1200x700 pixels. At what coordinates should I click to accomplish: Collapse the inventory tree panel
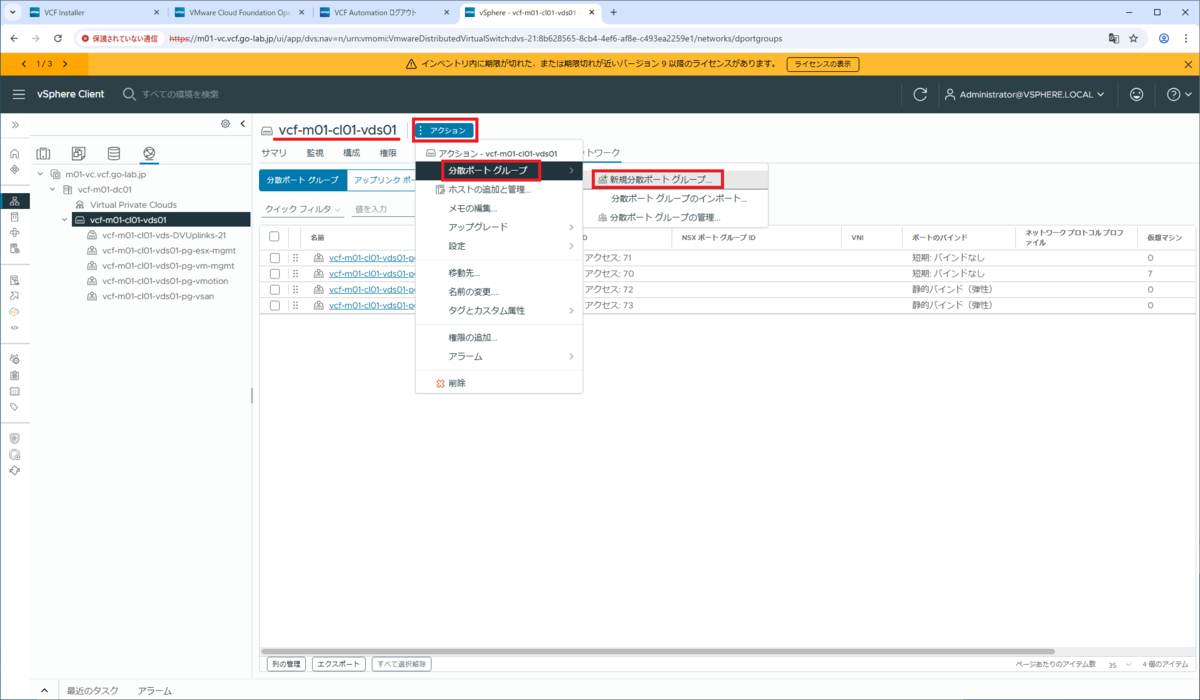coord(243,124)
